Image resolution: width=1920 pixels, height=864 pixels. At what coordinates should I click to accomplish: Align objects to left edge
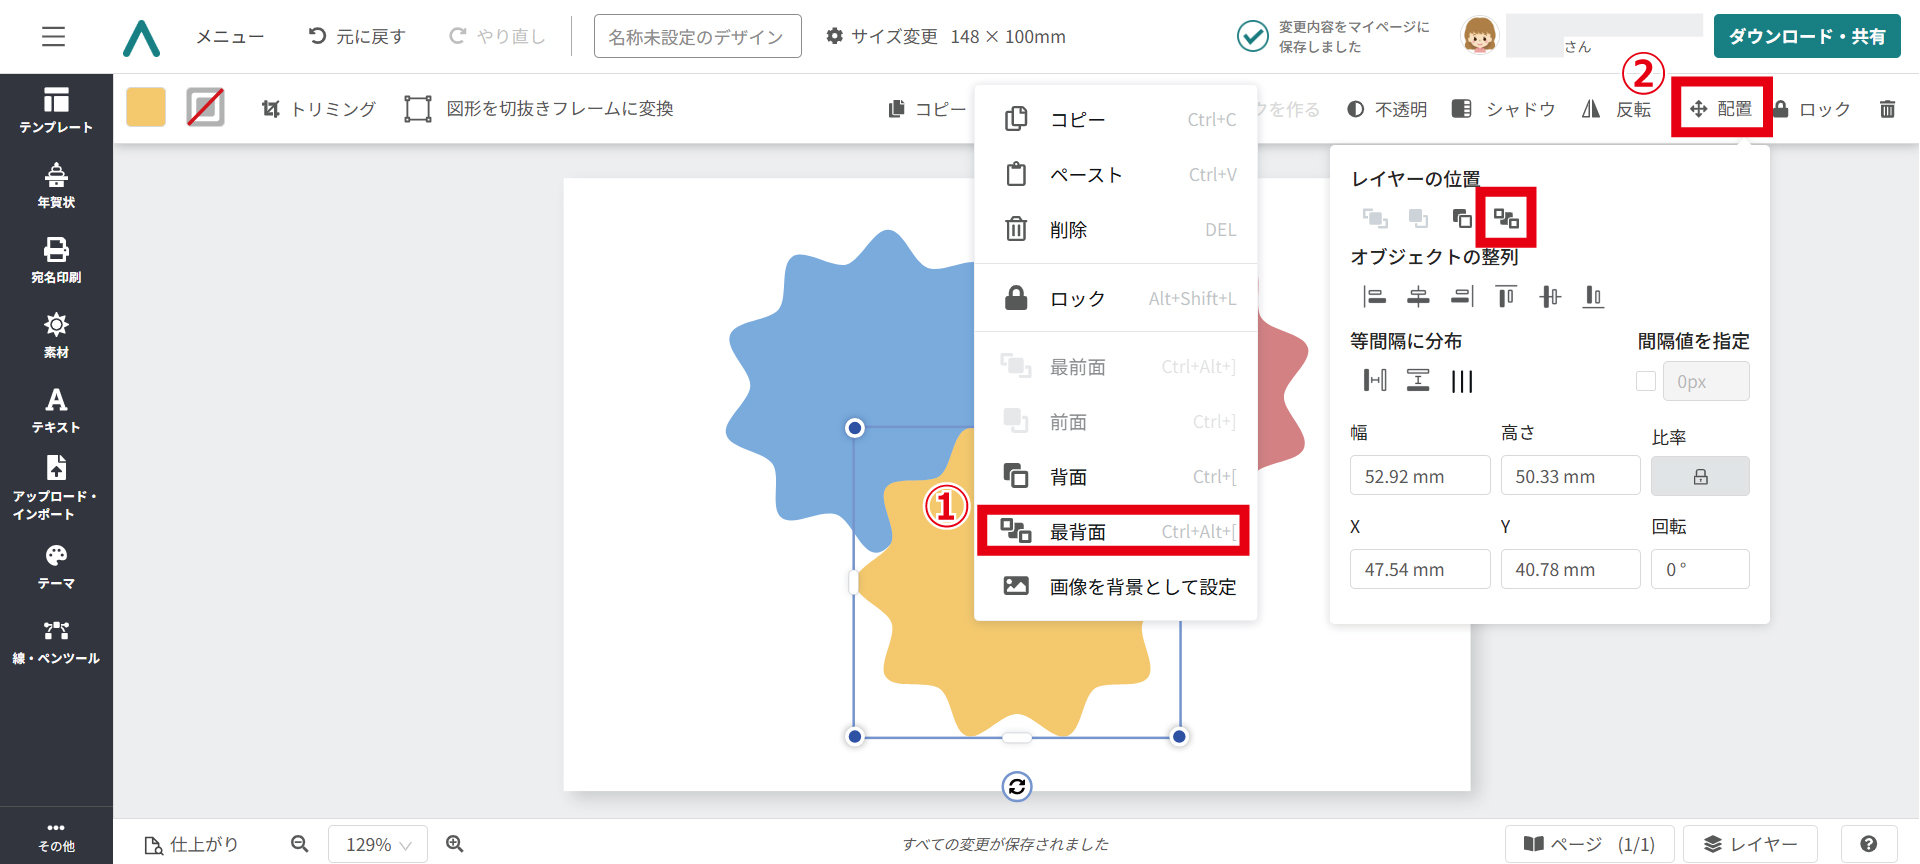click(x=1375, y=297)
